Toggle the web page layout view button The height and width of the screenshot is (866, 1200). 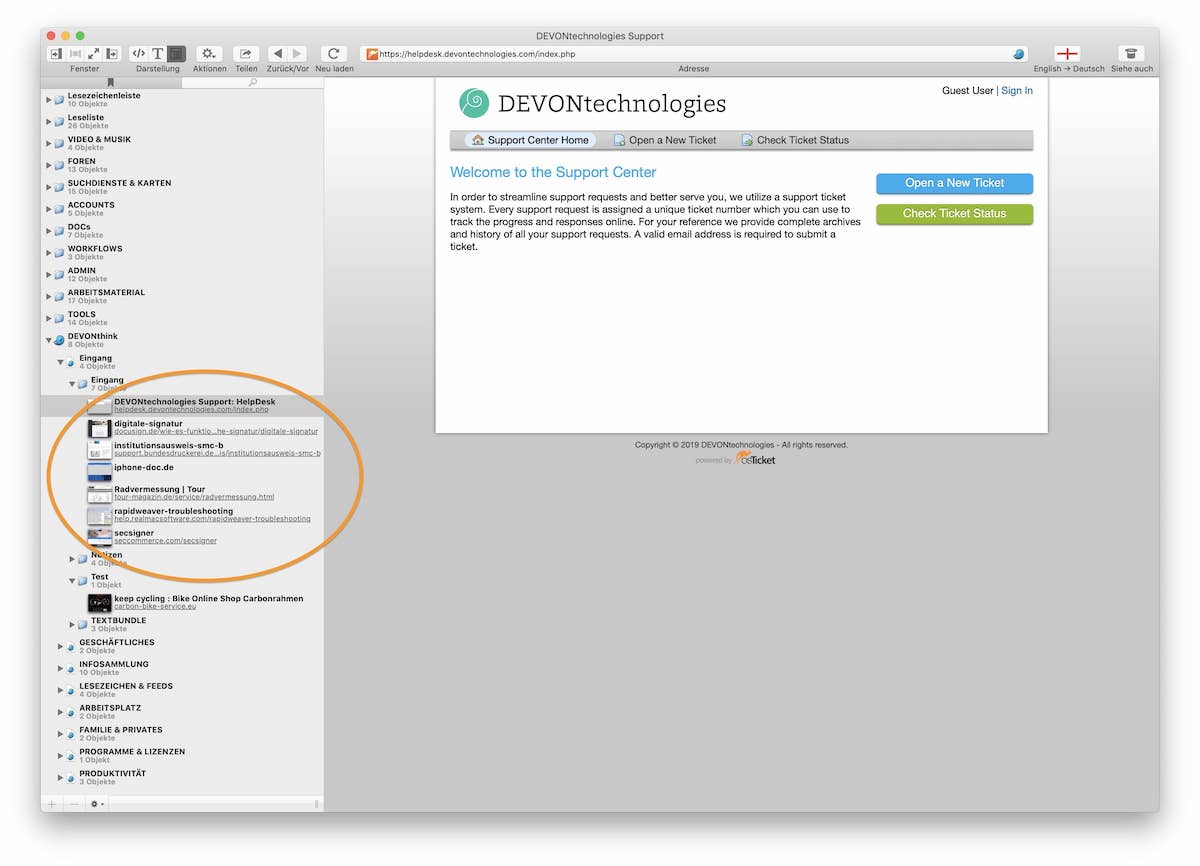pyautogui.click(x=176, y=54)
